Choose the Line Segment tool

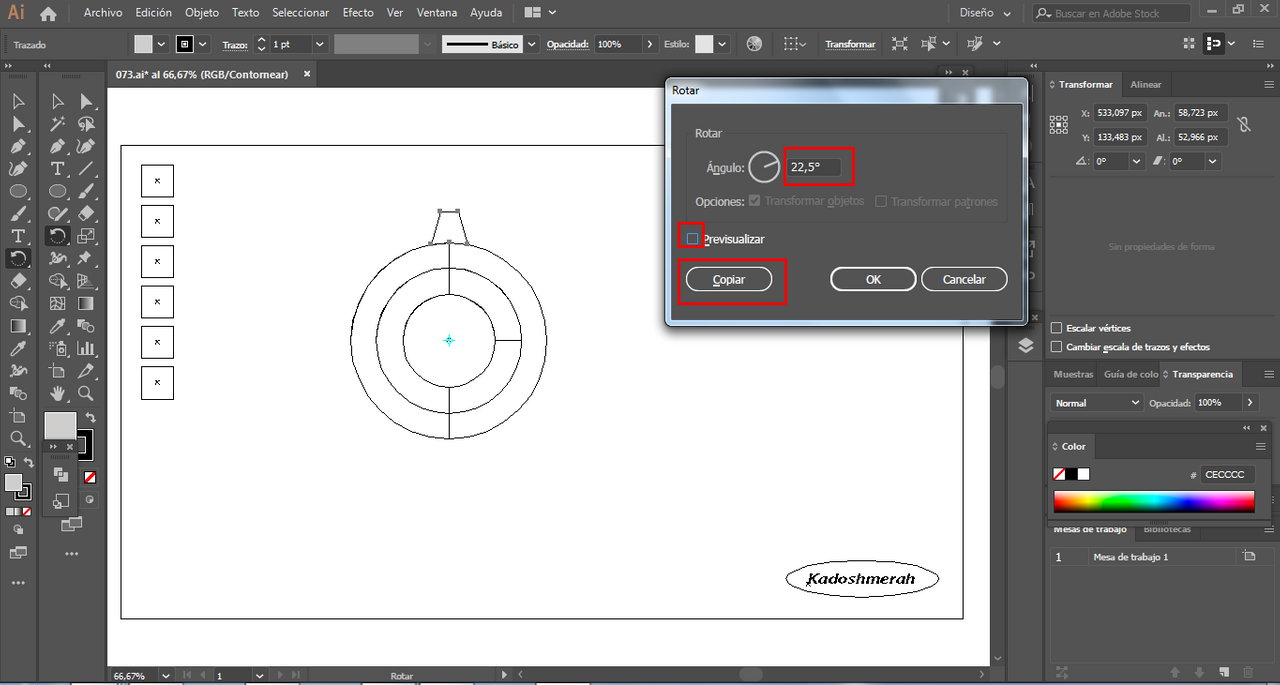tap(87, 169)
